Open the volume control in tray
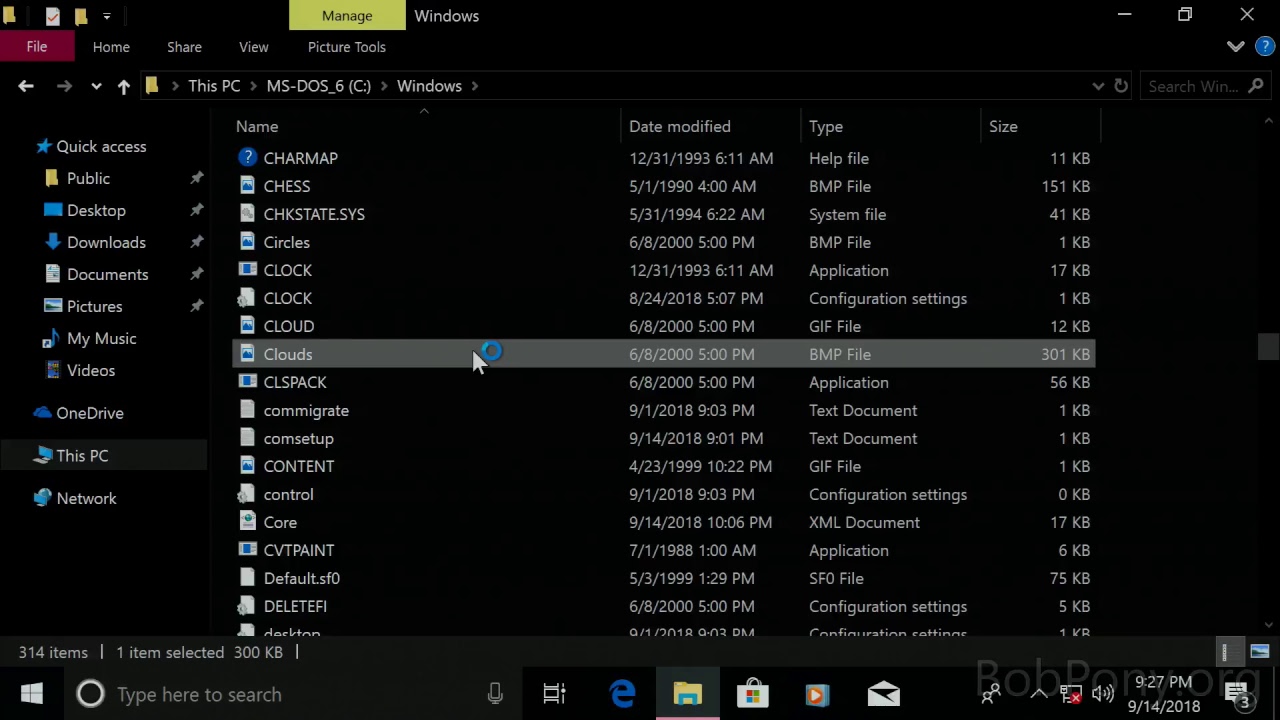The image size is (1280, 720). 1103,694
